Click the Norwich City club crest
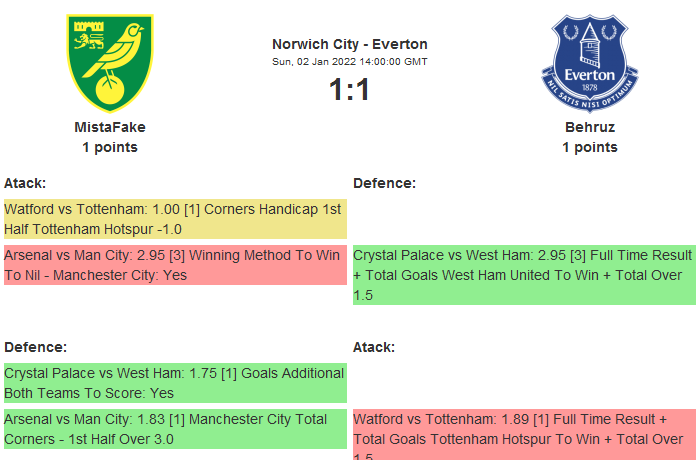700x460 pixels. 109,61
